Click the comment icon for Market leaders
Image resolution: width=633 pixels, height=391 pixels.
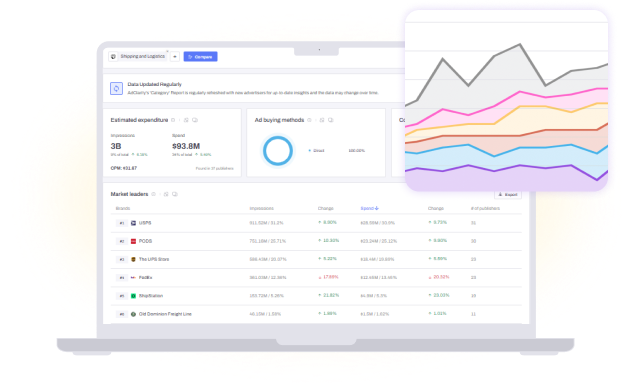175,194
